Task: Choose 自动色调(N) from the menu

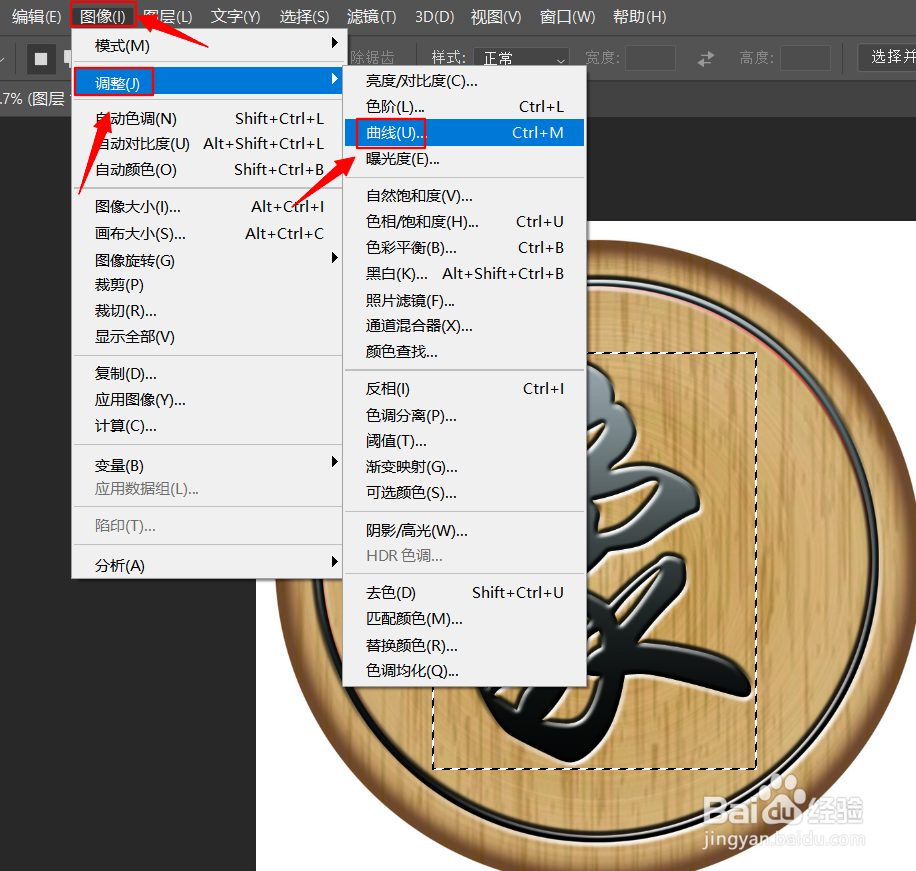Action: [207, 119]
